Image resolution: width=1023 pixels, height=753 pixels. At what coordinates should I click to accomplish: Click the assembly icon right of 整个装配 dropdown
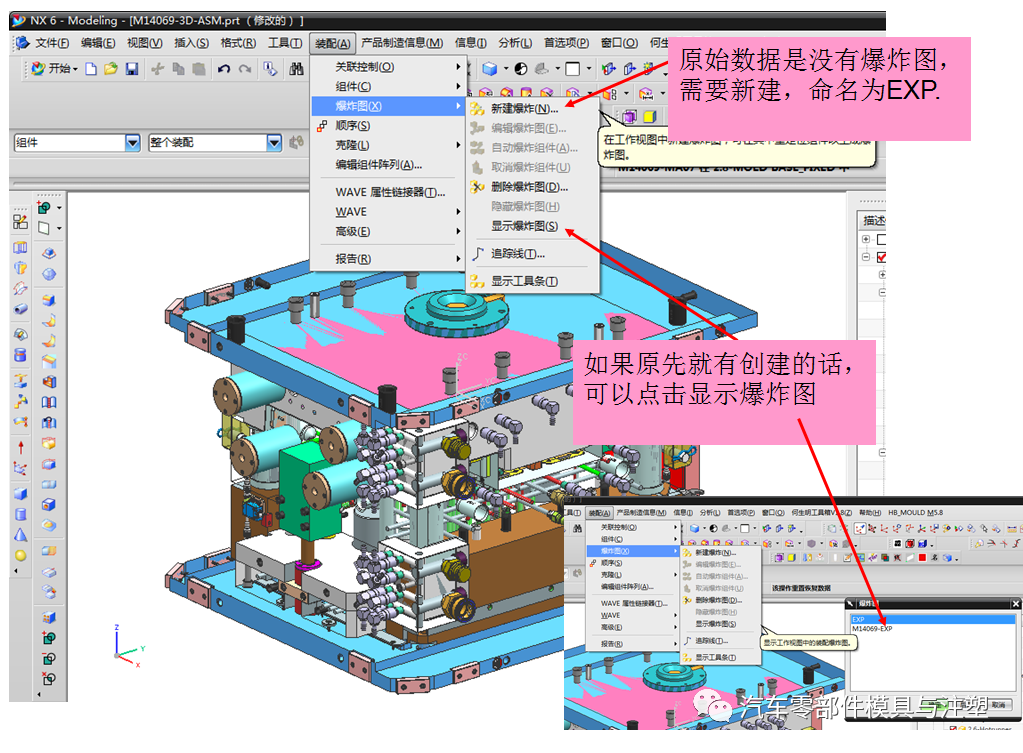coord(296,142)
